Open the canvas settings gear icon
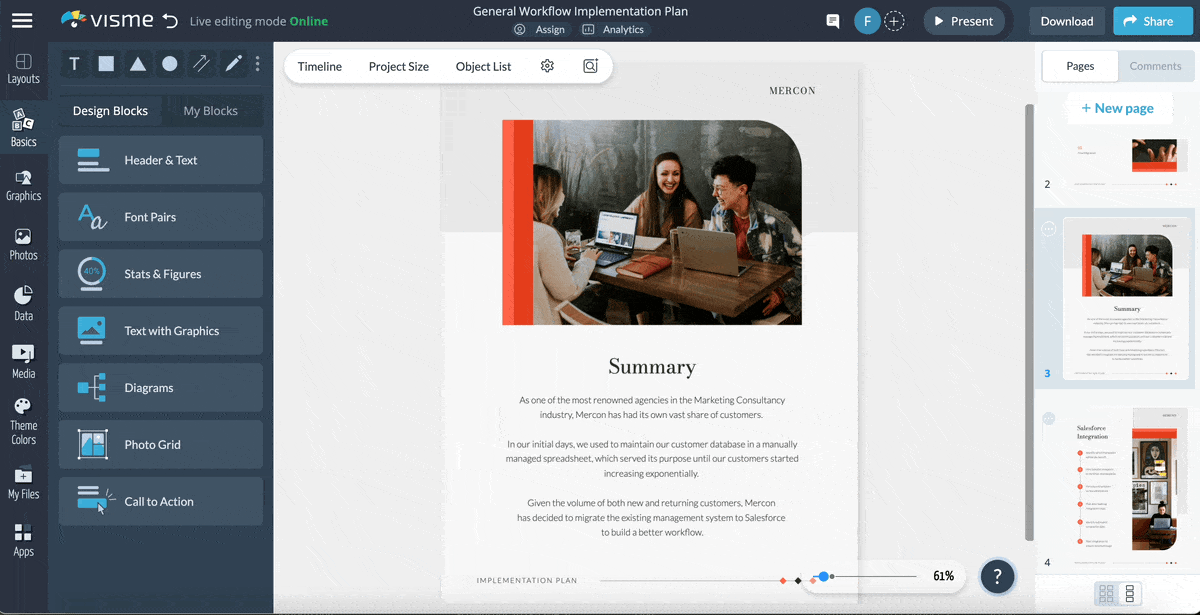Viewport: 1200px width, 615px height. (x=547, y=65)
